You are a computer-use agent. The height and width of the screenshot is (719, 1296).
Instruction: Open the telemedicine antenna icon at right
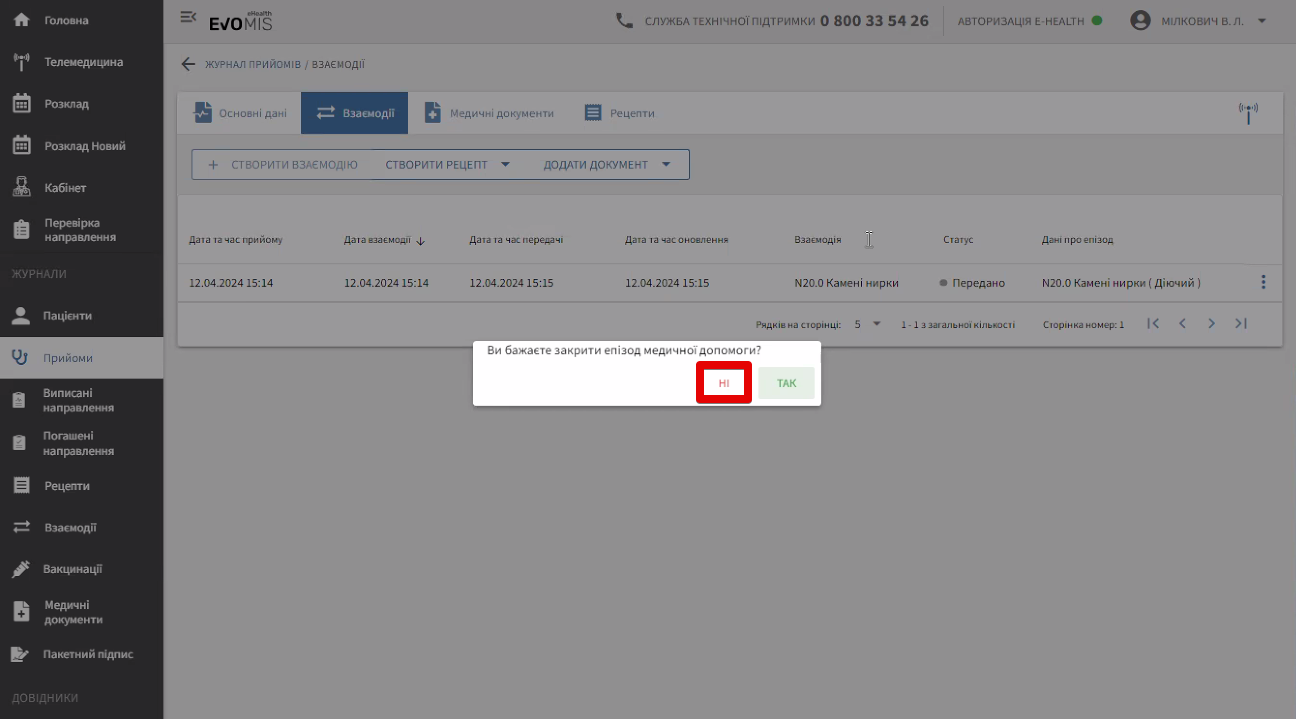1248,113
